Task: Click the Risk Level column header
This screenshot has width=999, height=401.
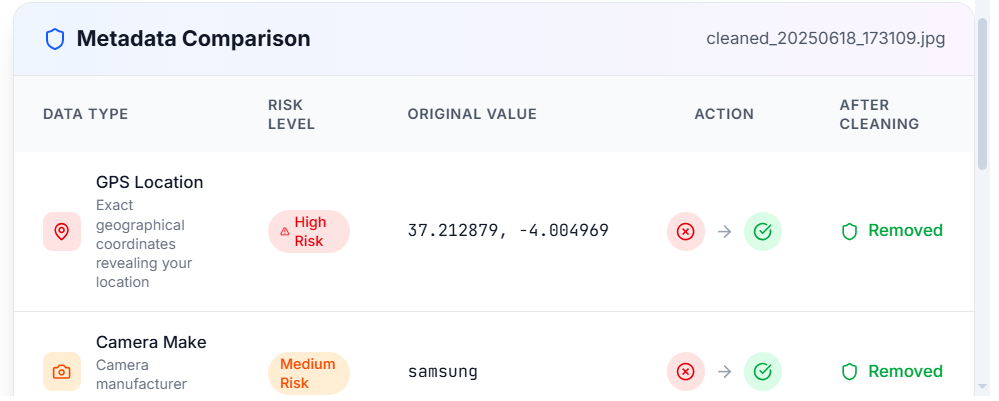Action: pyautogui.click(x=291, y=114)
